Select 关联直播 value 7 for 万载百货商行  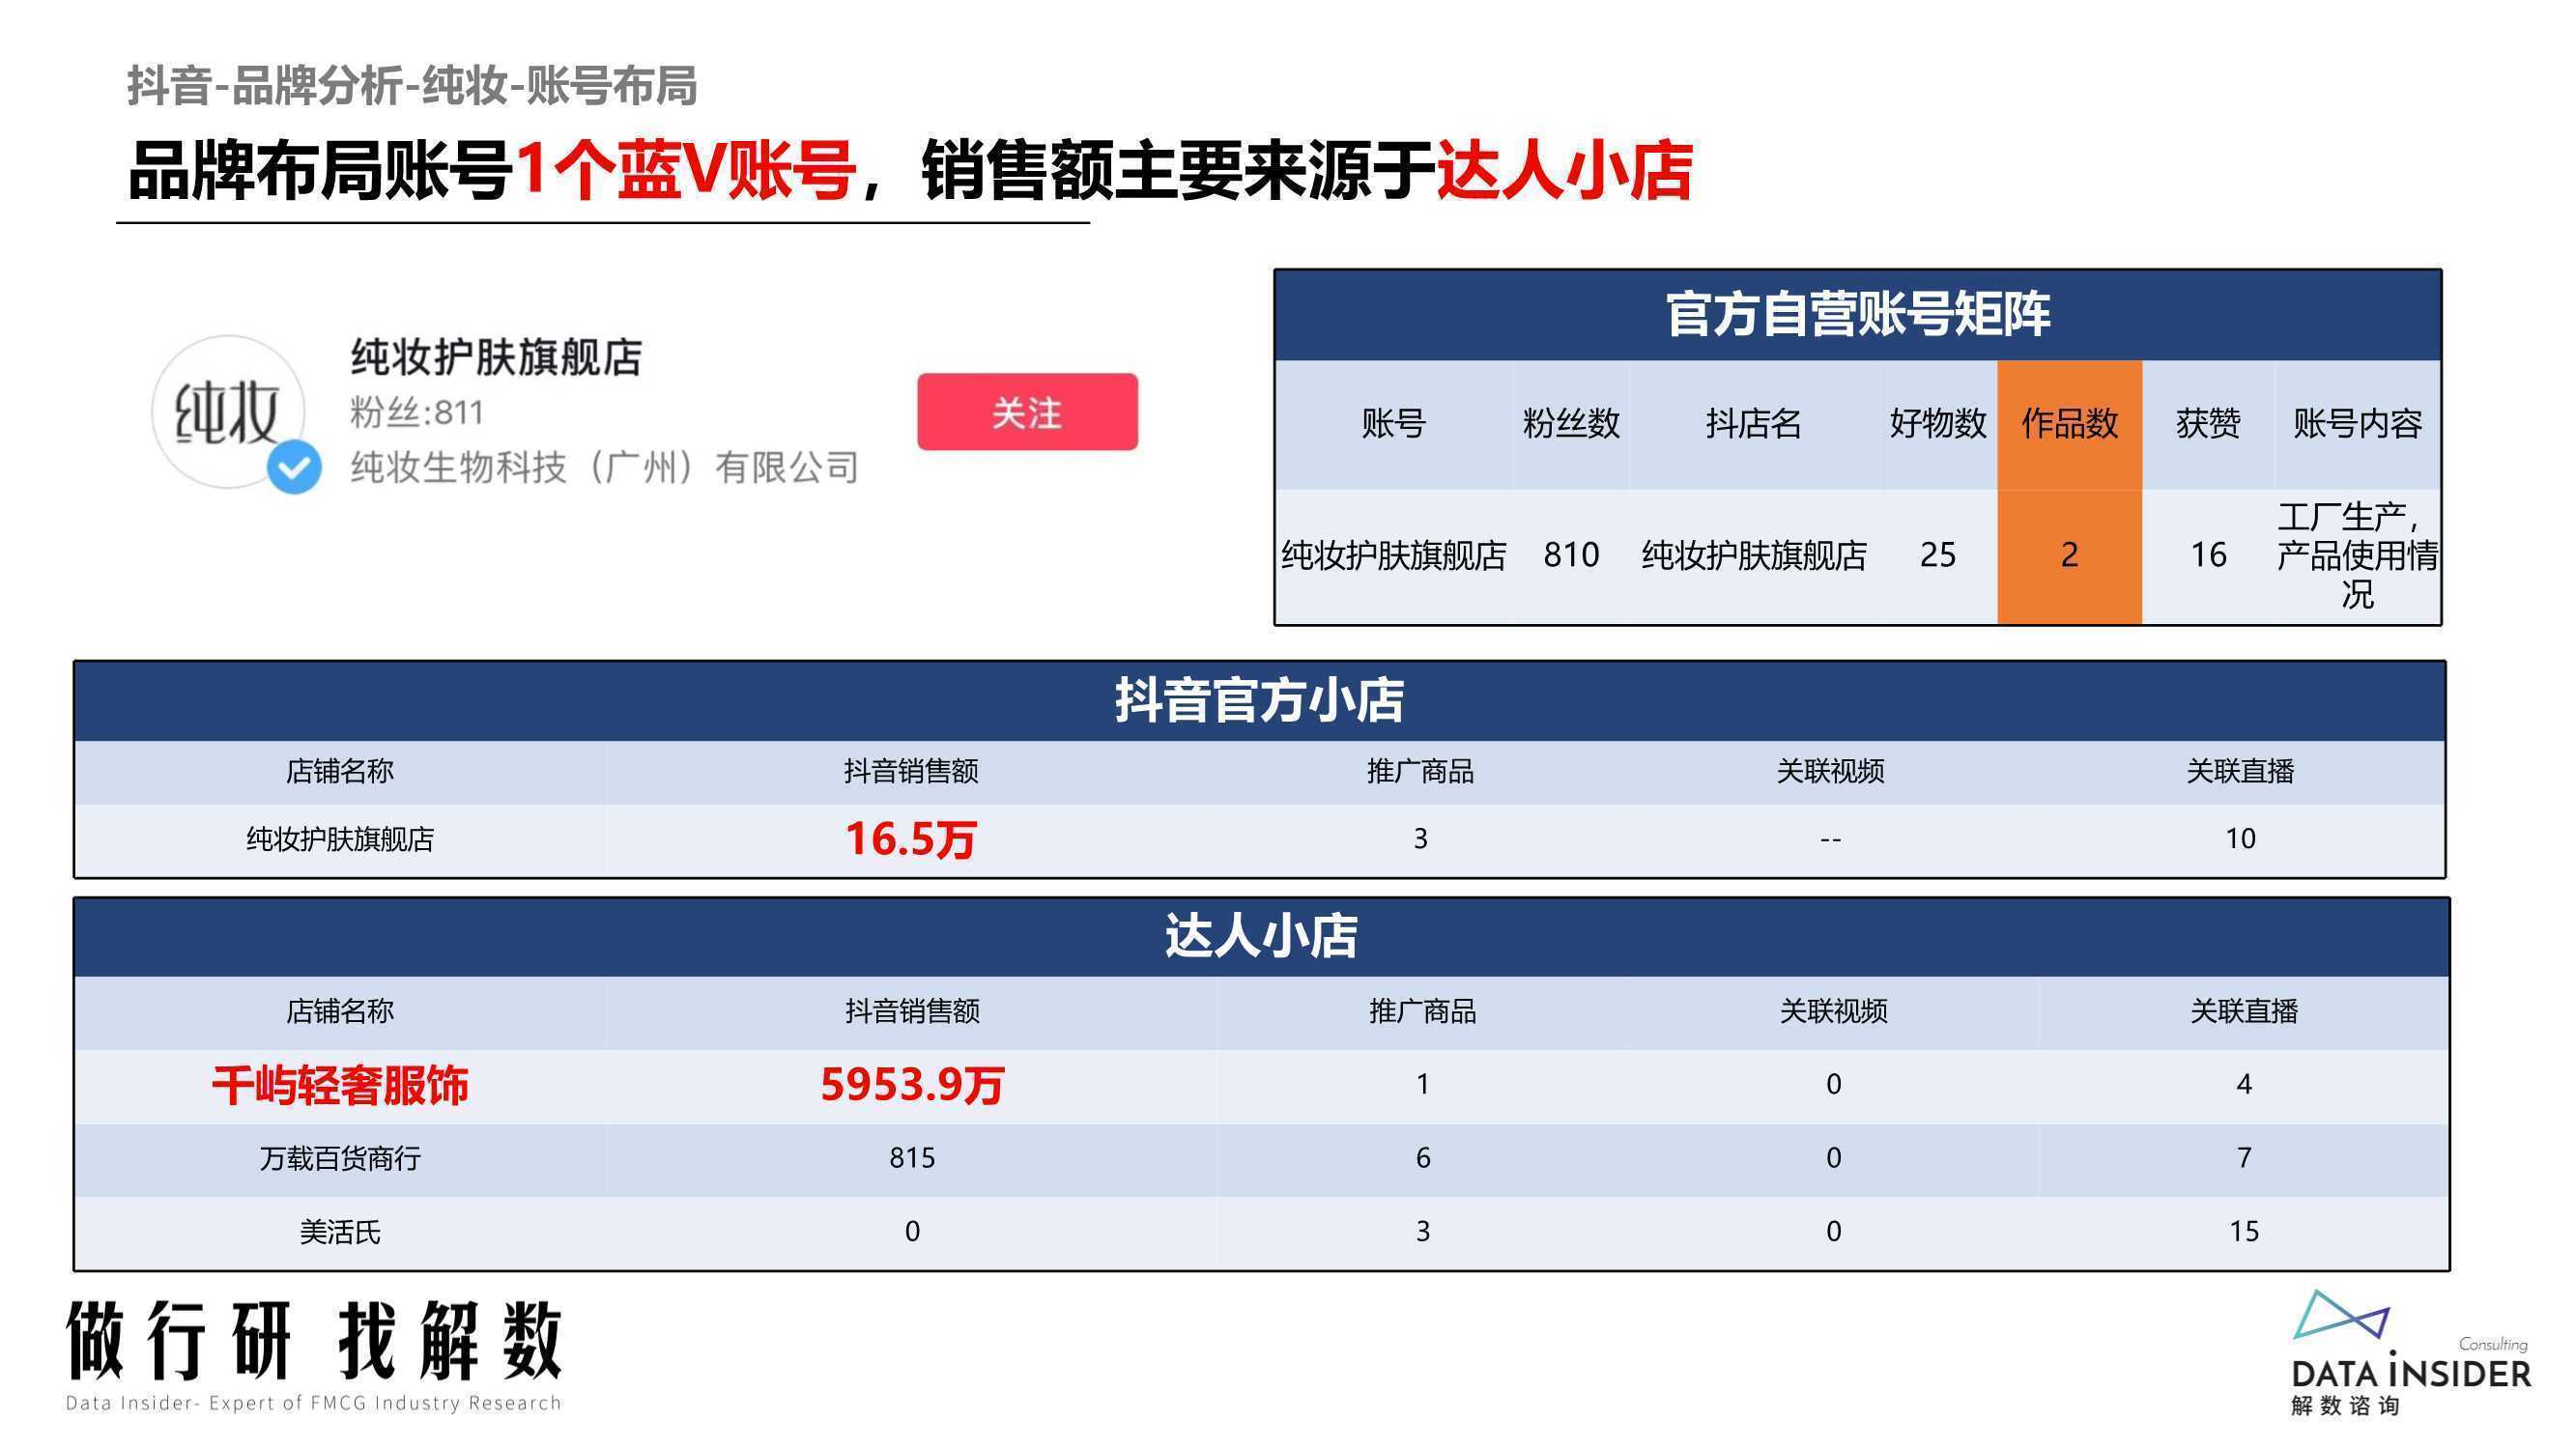click(x=2244, y=1158)
